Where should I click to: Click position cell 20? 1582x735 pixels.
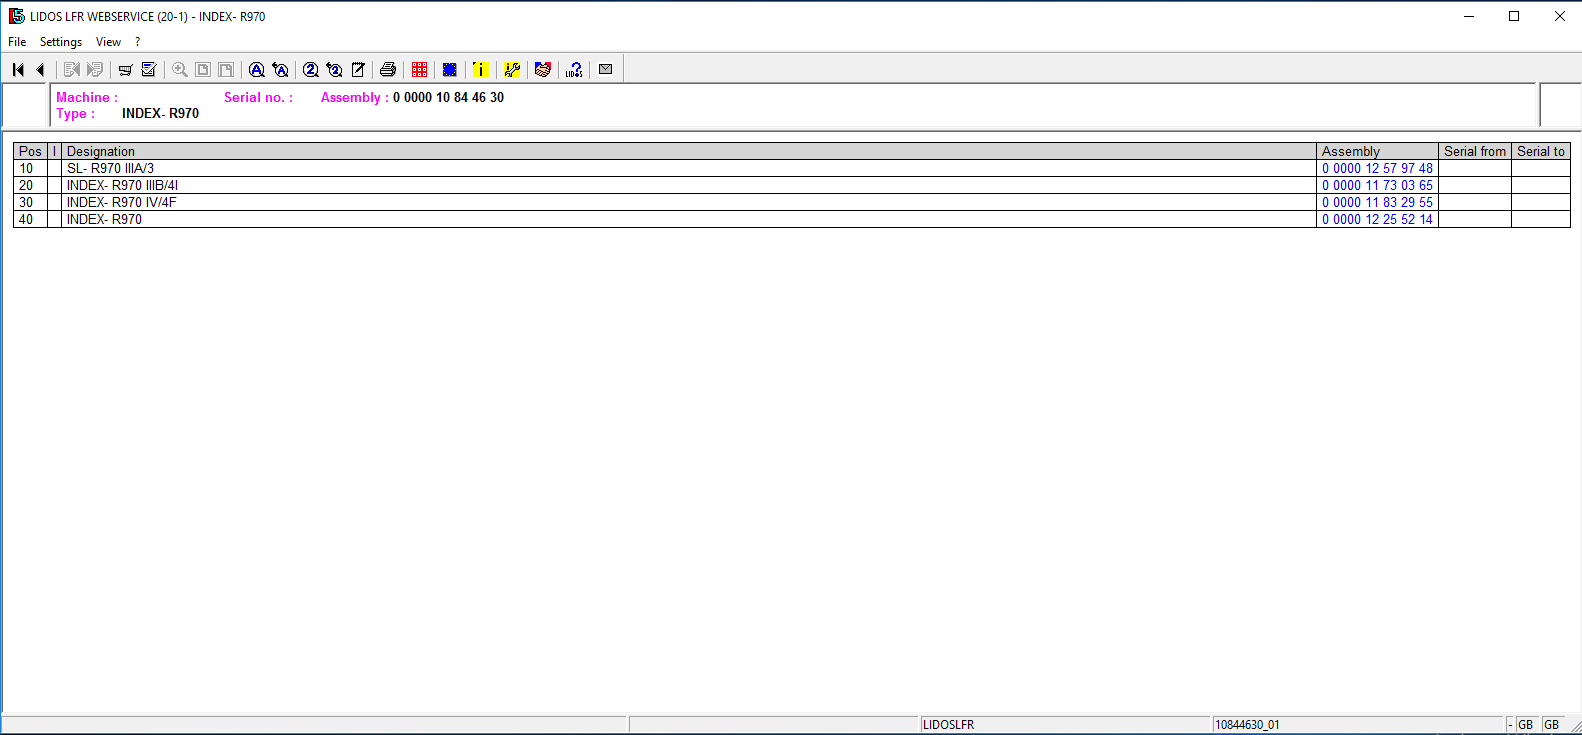[x=31, y=185]
